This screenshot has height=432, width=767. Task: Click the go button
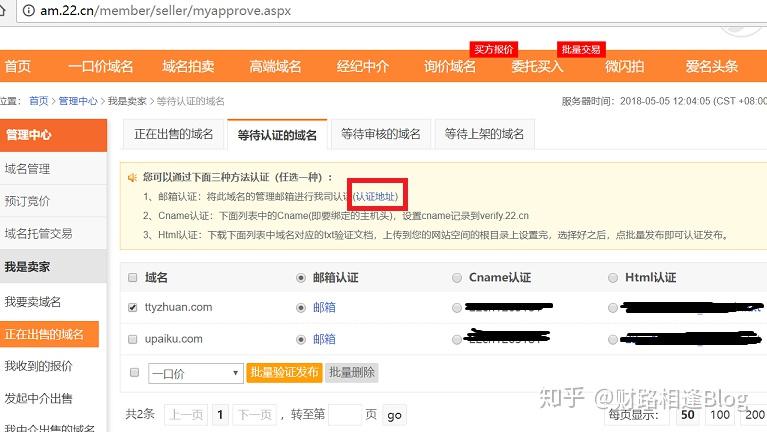coord(394,415)
